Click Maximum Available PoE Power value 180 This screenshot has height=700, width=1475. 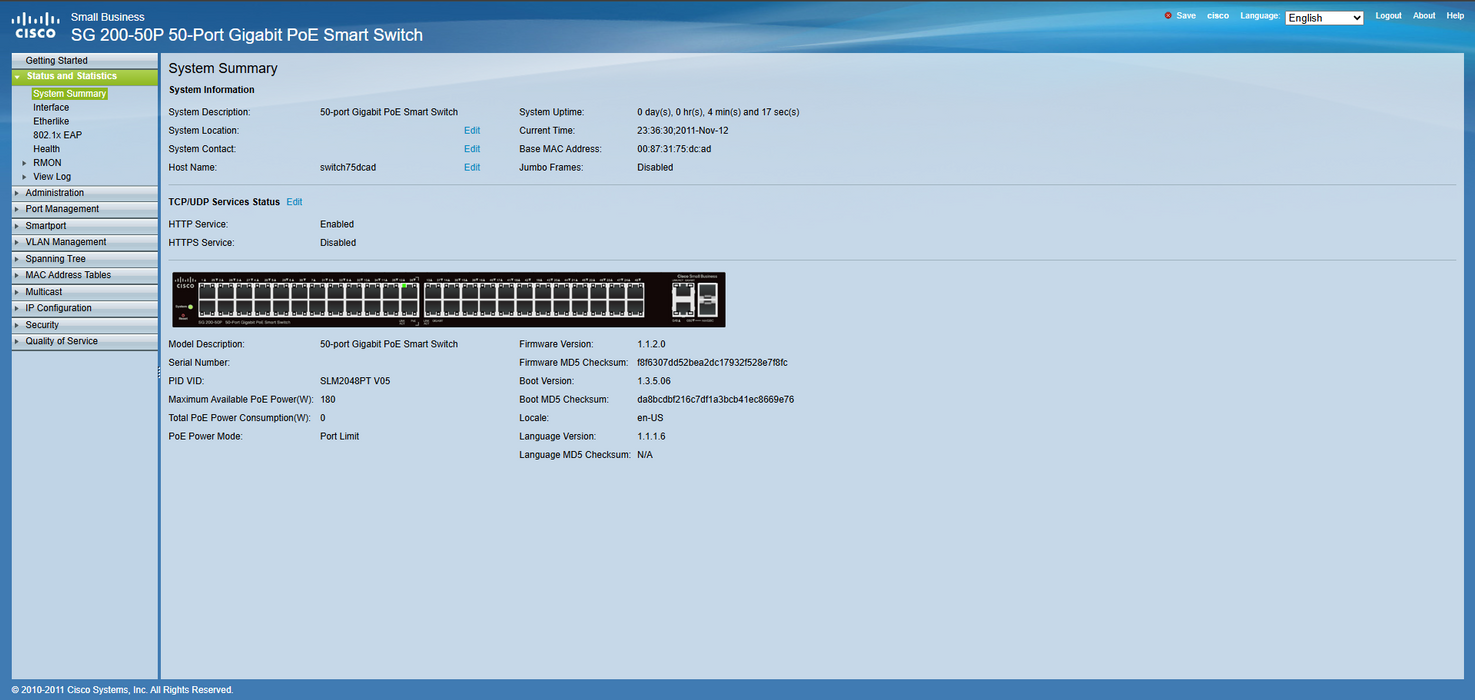click(x=328, y=400)
